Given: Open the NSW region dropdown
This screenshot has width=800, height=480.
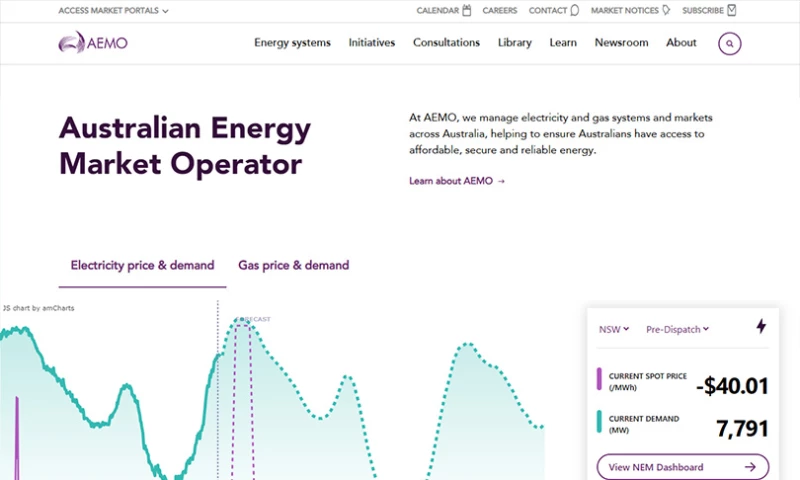Looking at the screenshot, I should [614, 330].
